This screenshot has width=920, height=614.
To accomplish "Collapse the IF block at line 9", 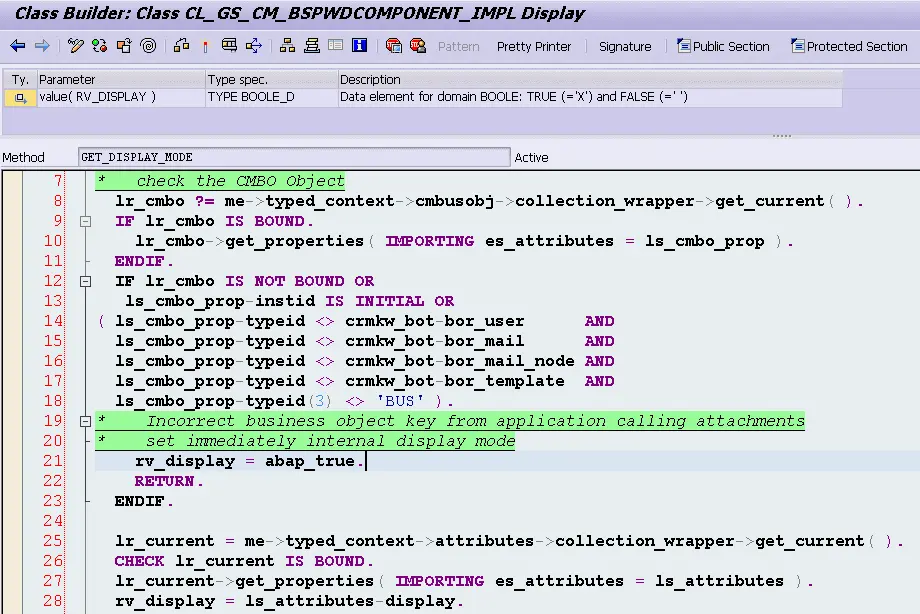I will [x=86, y=221].
